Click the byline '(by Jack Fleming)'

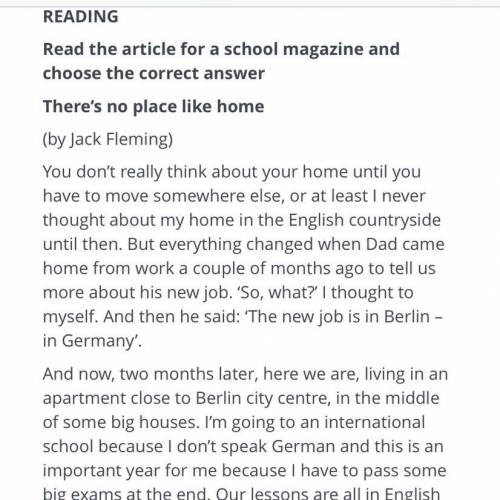[108, 139]
